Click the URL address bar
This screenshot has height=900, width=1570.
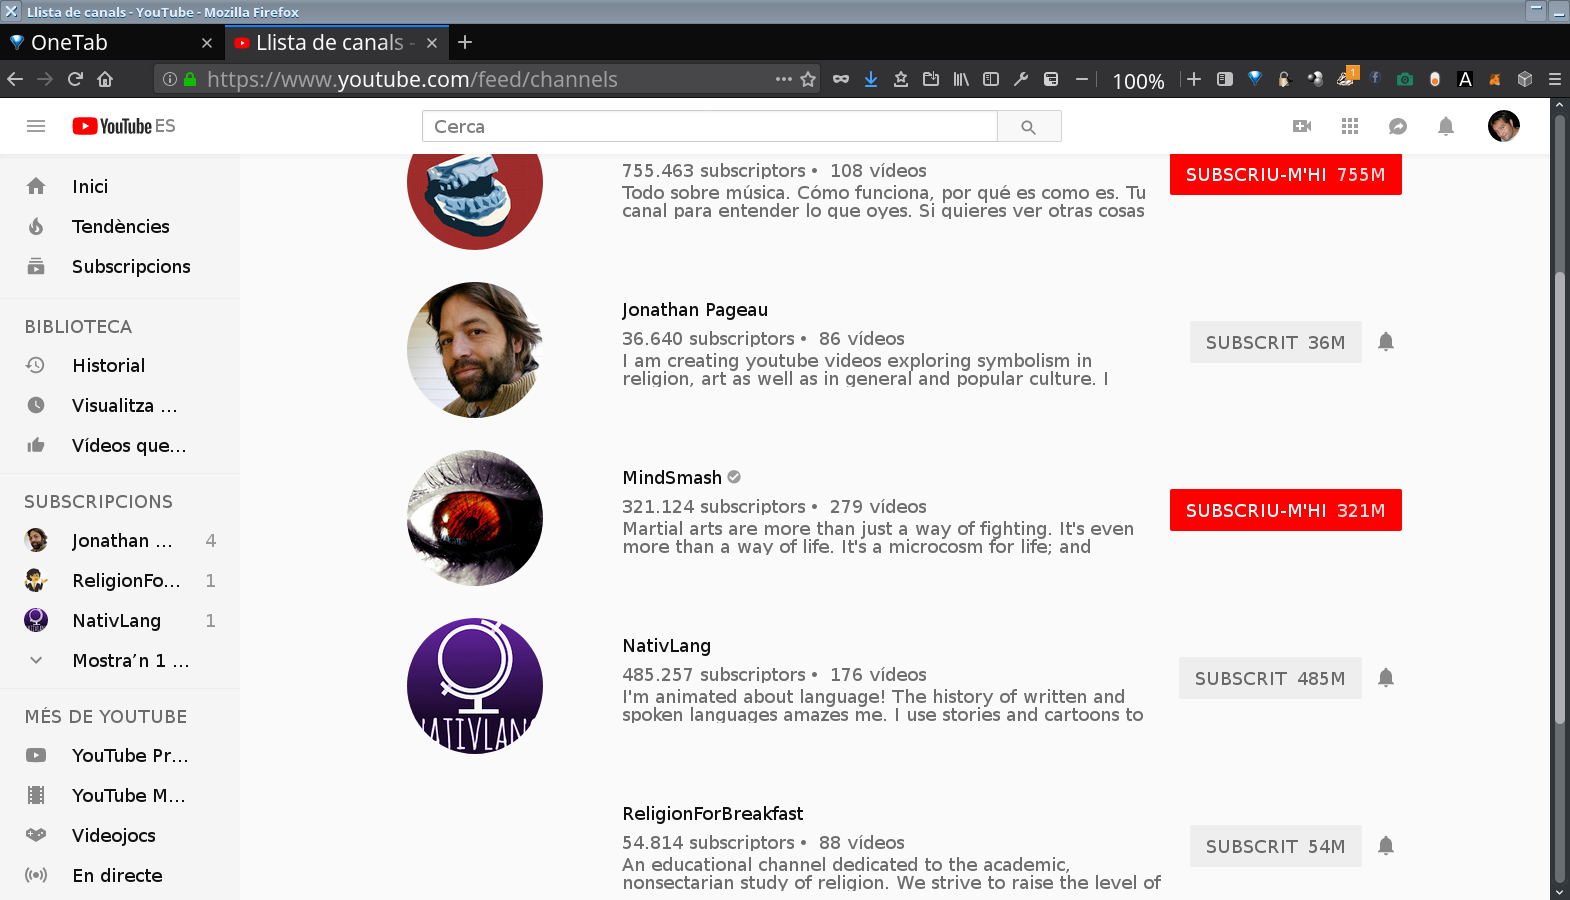pos(485,79)
